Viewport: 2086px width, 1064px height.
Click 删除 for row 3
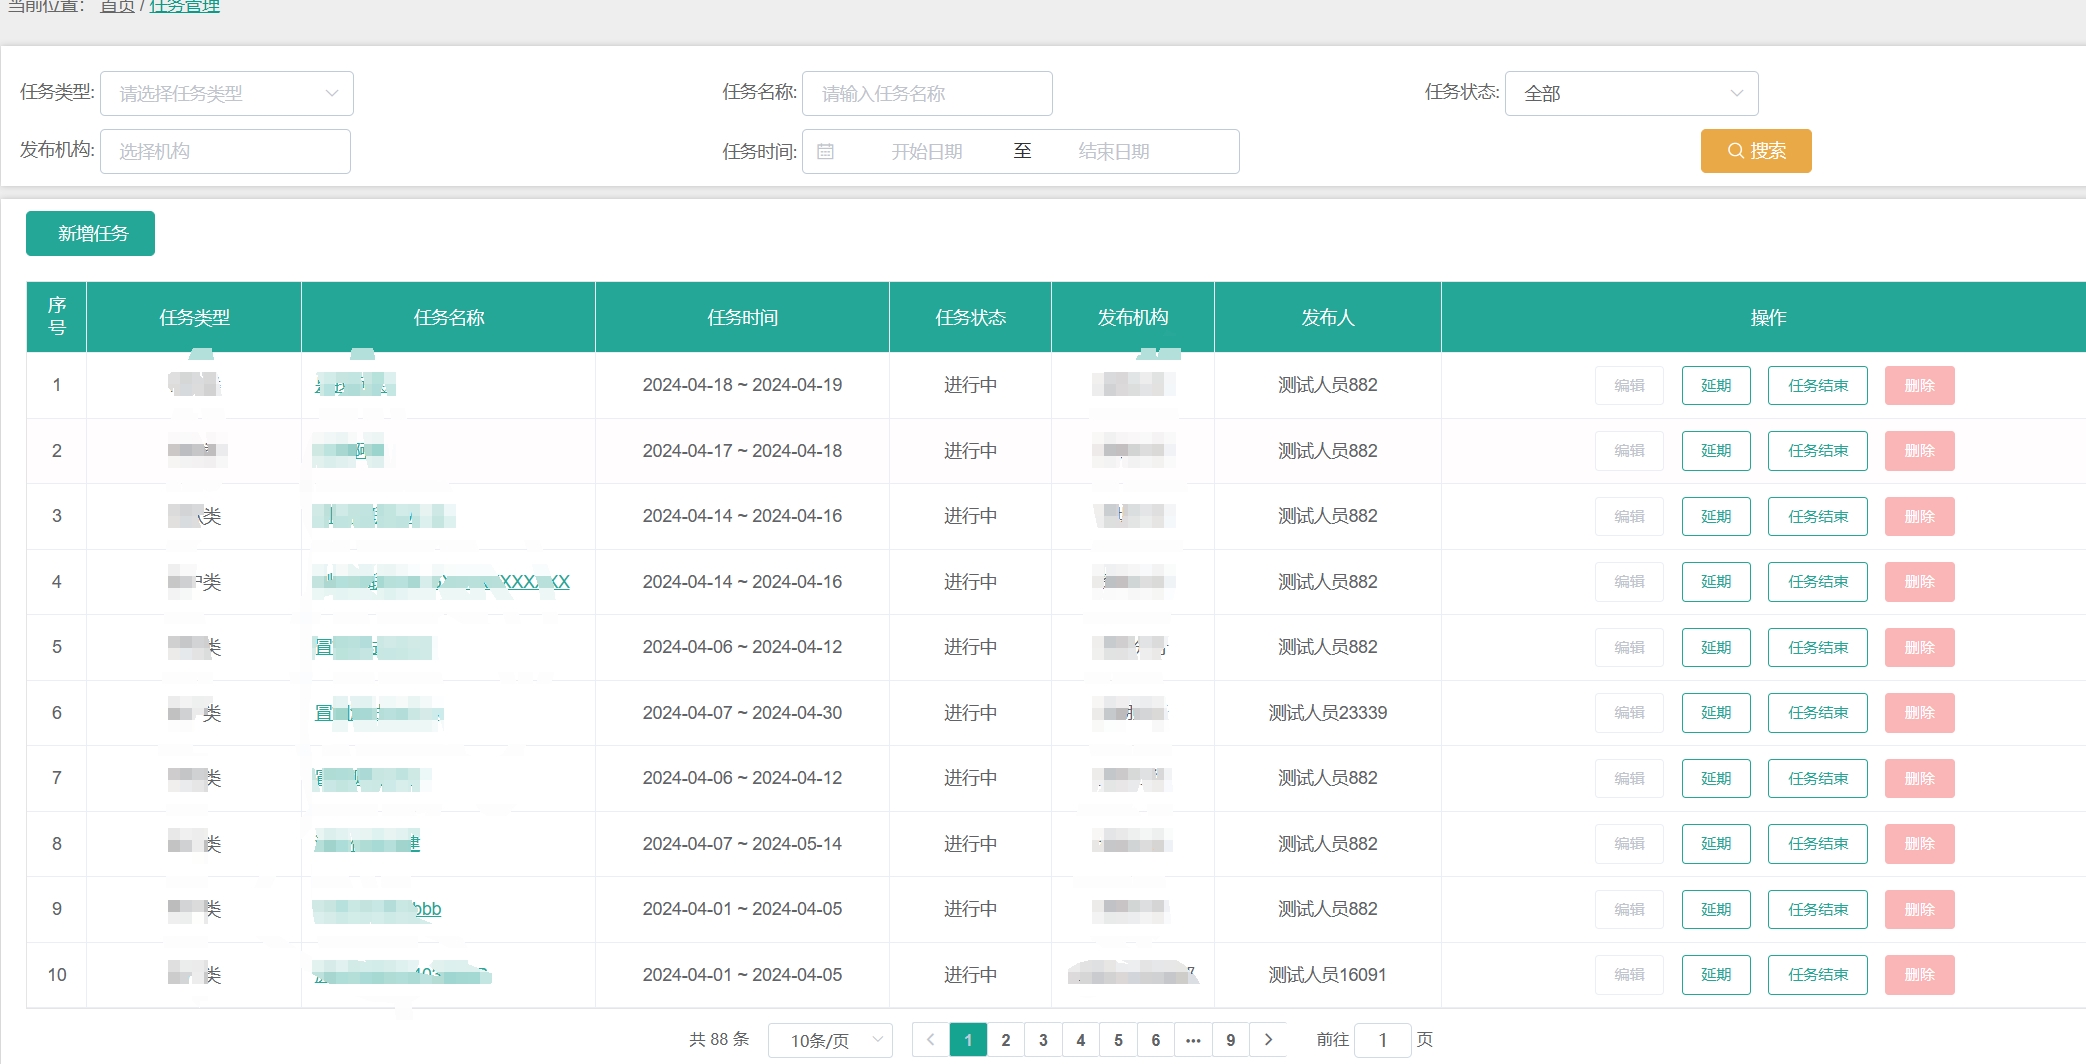click(x=1919, y=516)
